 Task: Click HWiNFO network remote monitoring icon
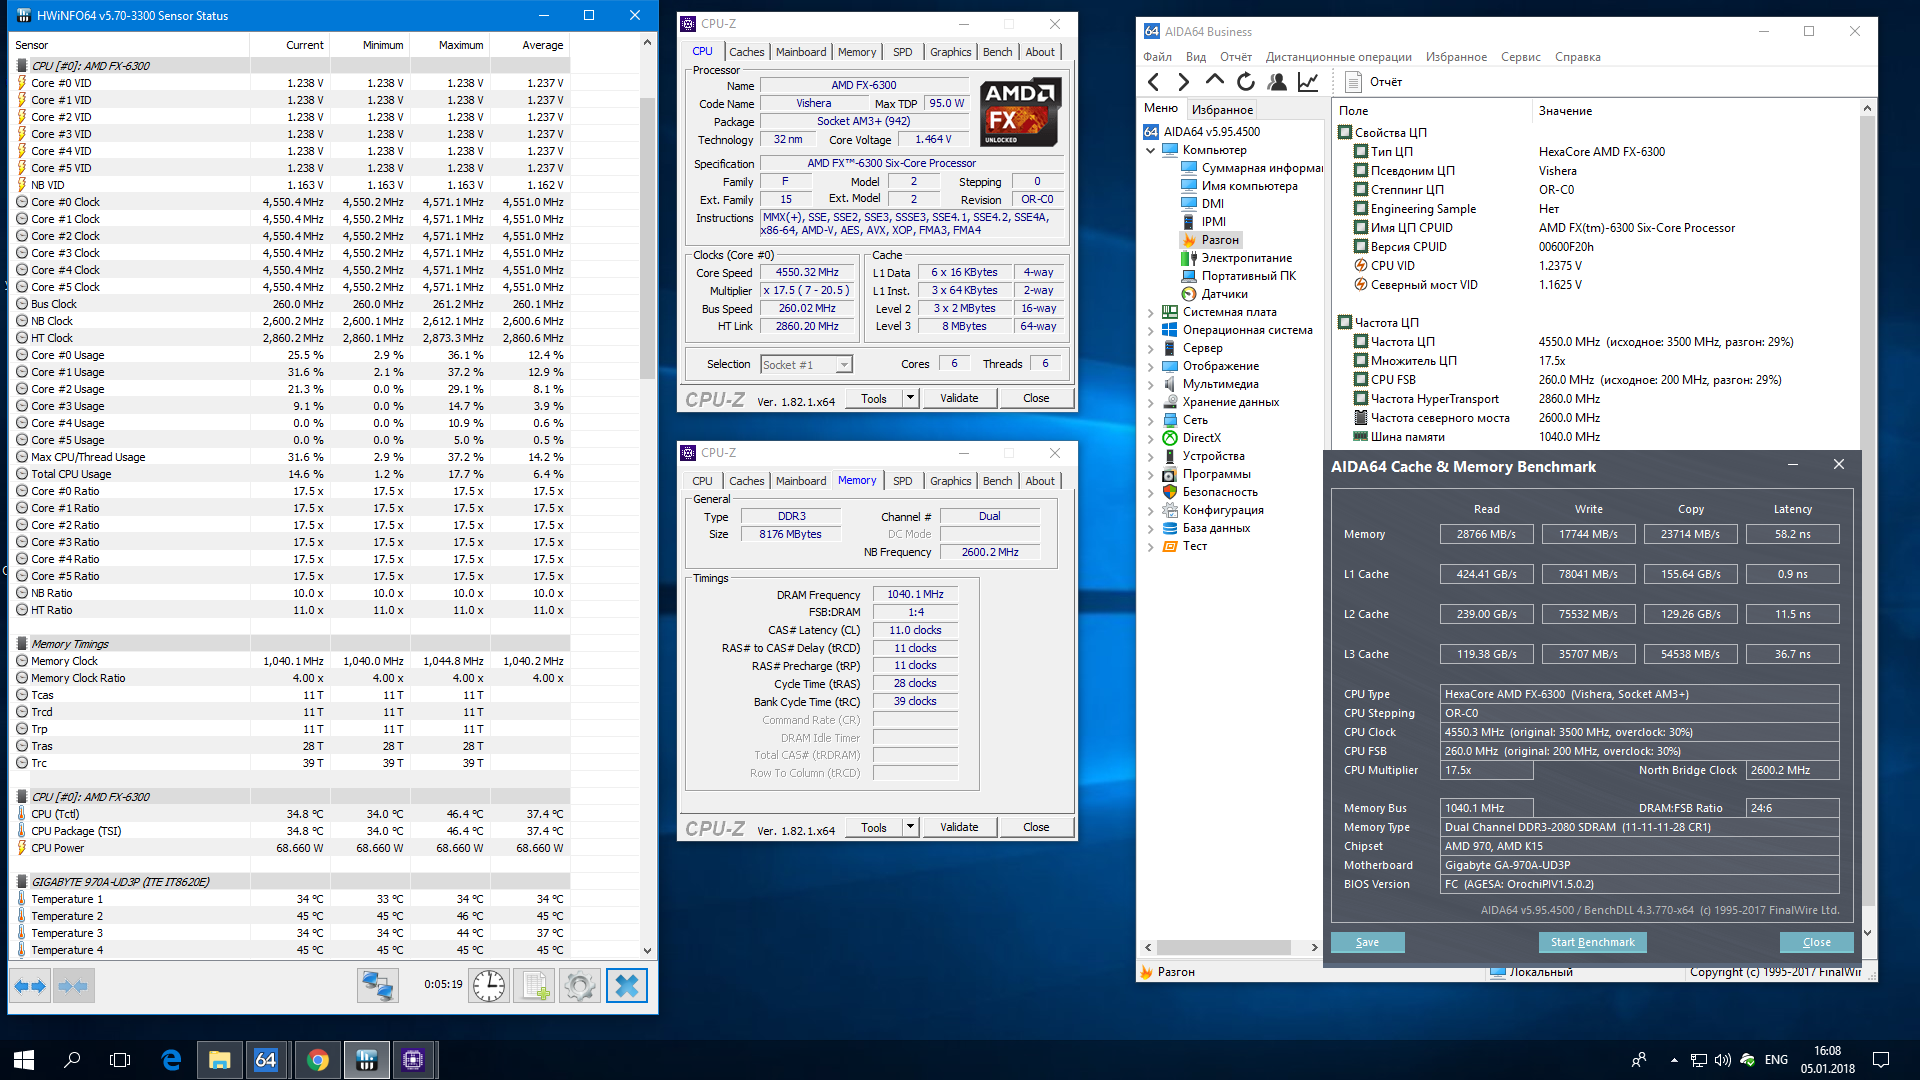[x=377, y=986]
